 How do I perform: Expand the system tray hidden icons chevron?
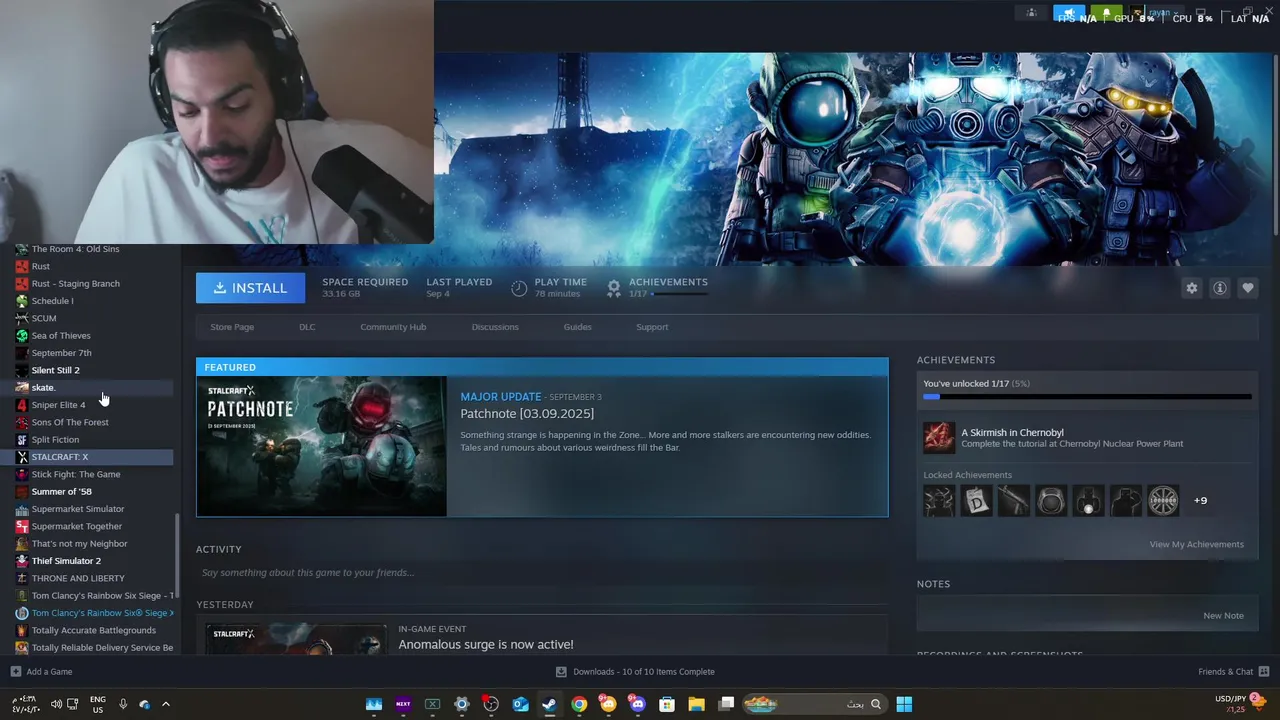pos(165,704)
